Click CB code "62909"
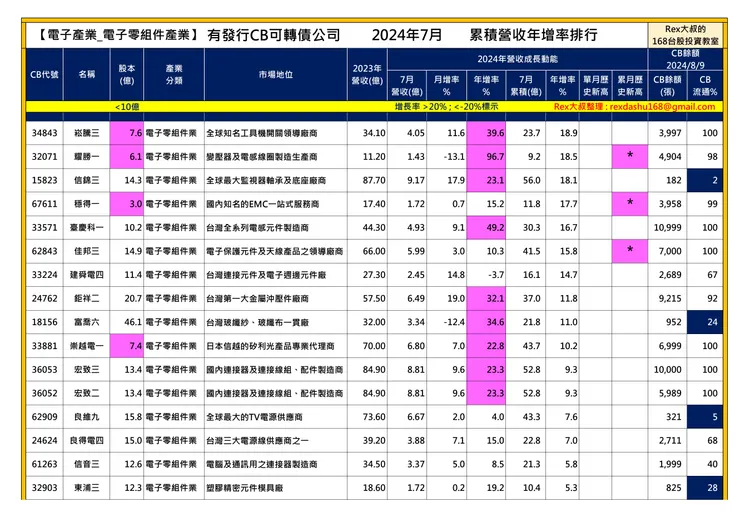The height and width of the screenshot is (523, 740). [x=44, y=417]
